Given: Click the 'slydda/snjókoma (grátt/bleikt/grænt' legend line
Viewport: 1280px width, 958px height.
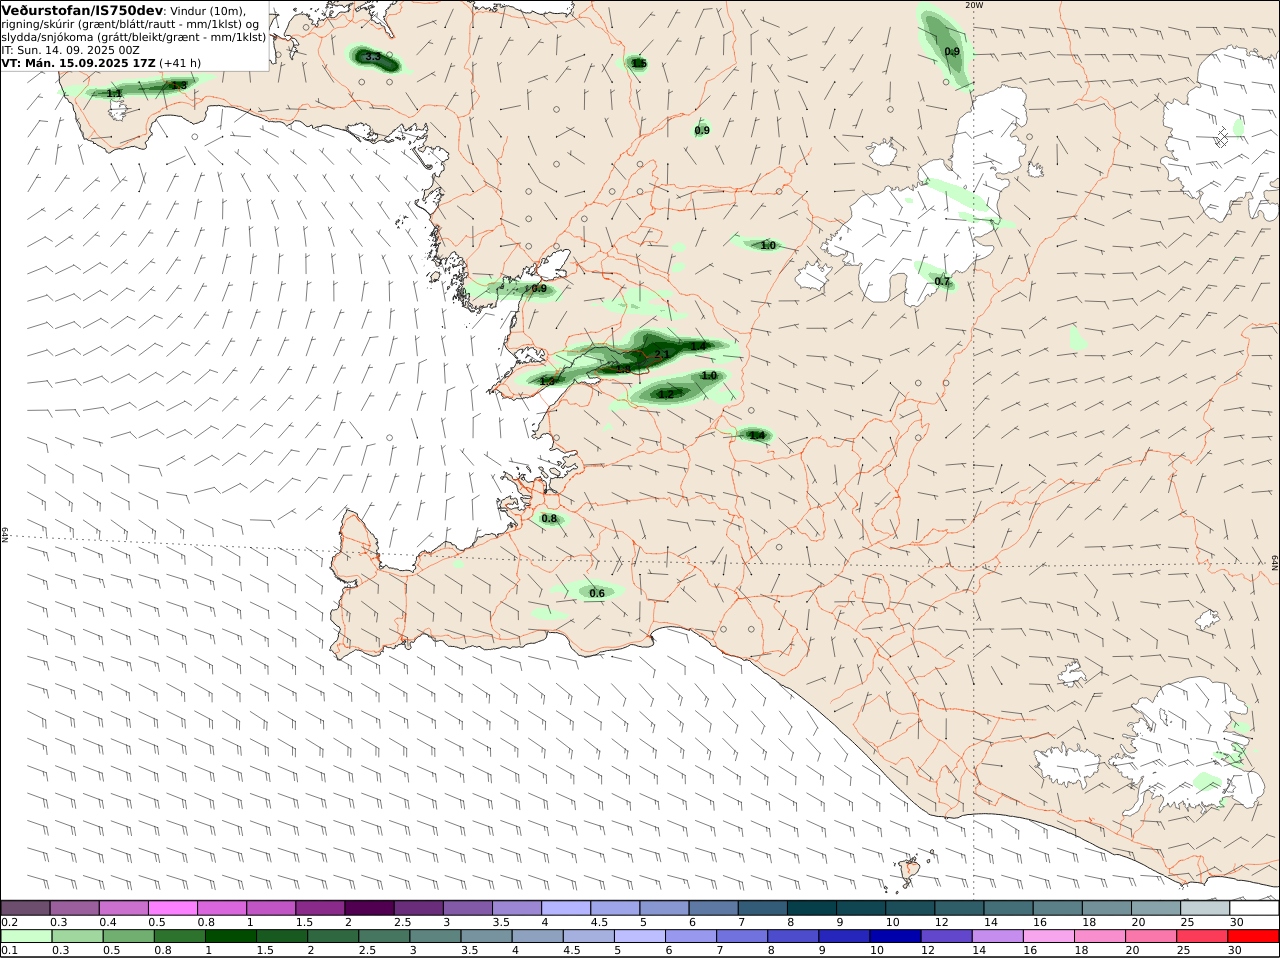Looking at the screenshot, I should point(103,37).
